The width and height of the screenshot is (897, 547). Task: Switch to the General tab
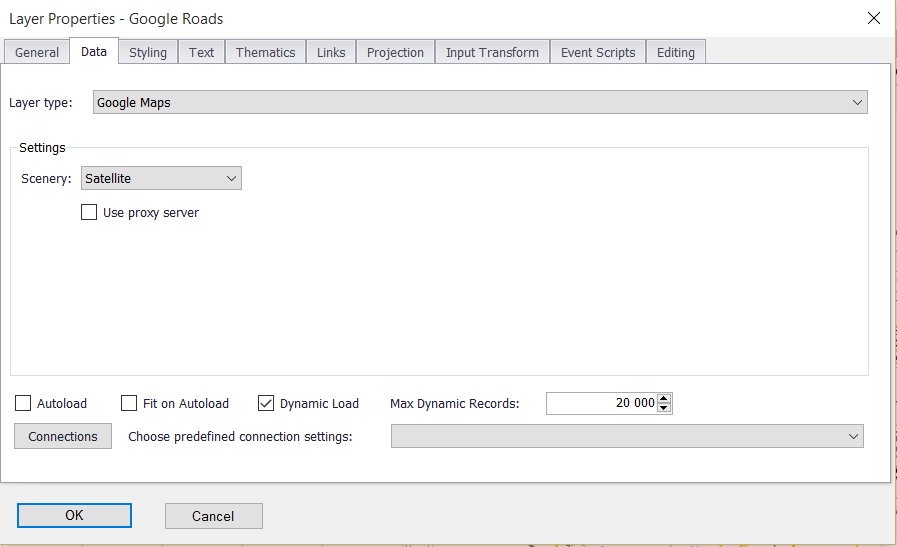tap(37, 52)
